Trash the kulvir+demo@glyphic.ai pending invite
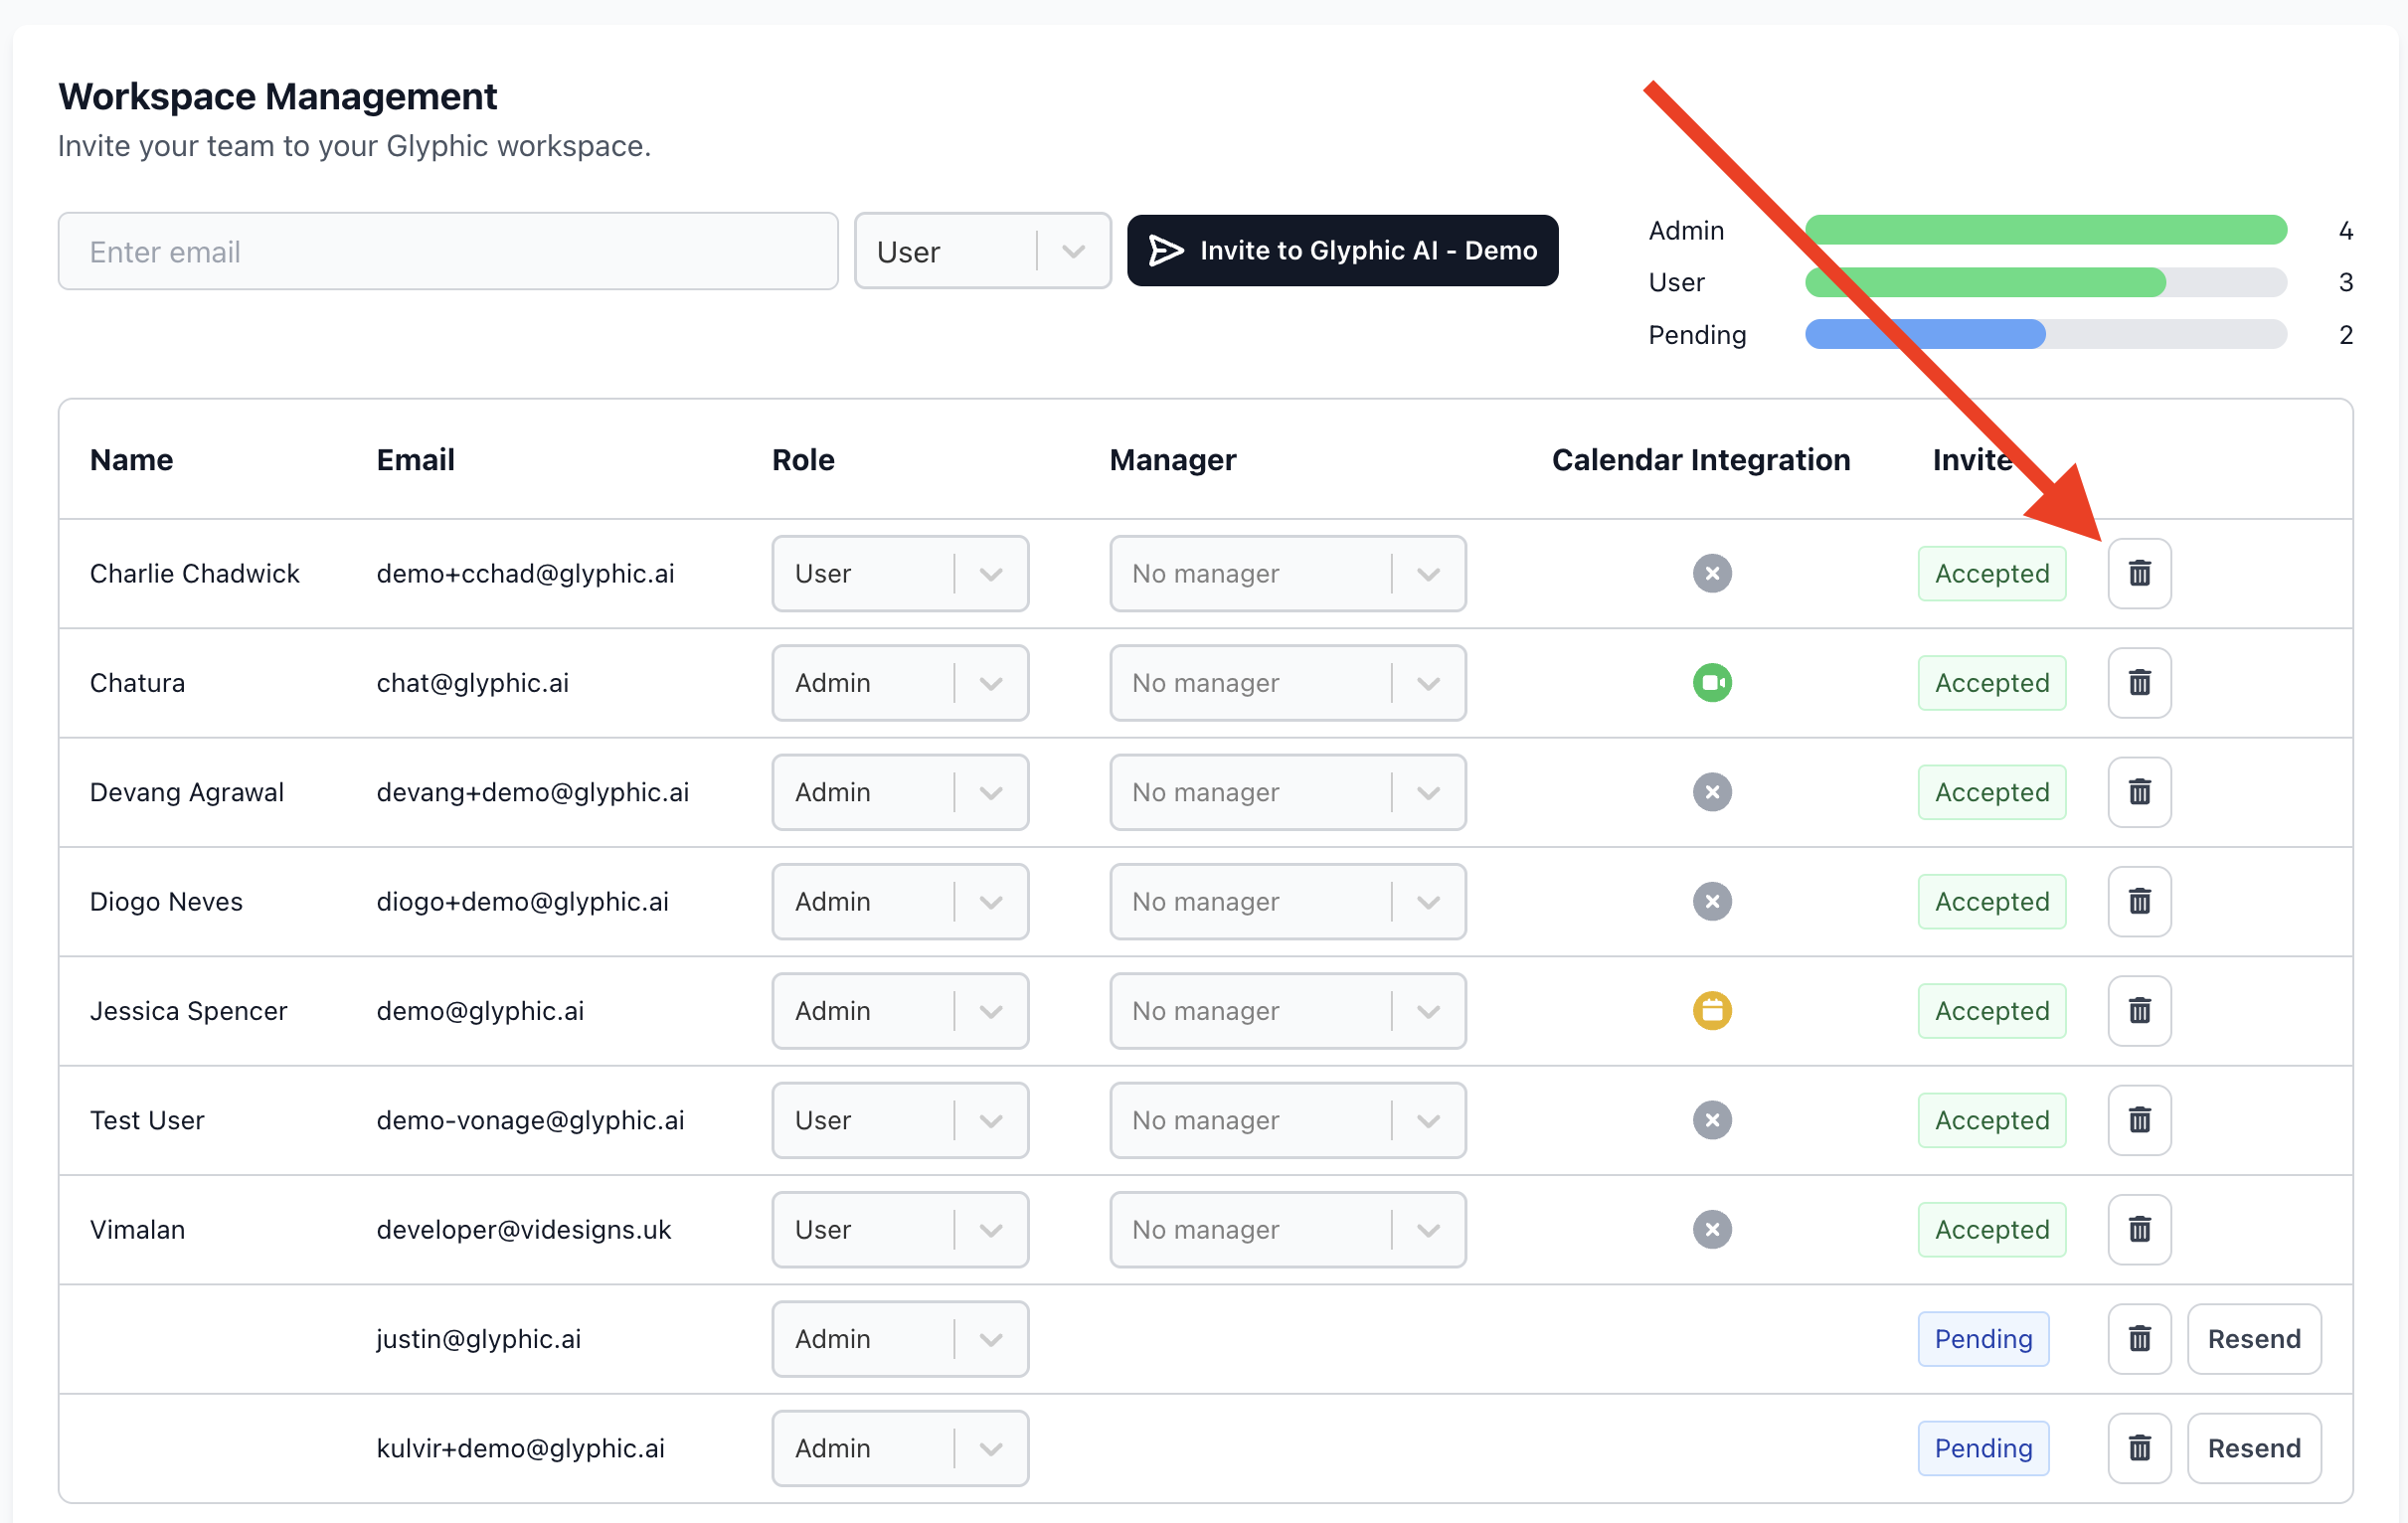2408x1523 pixels. click(2139, 1448)
